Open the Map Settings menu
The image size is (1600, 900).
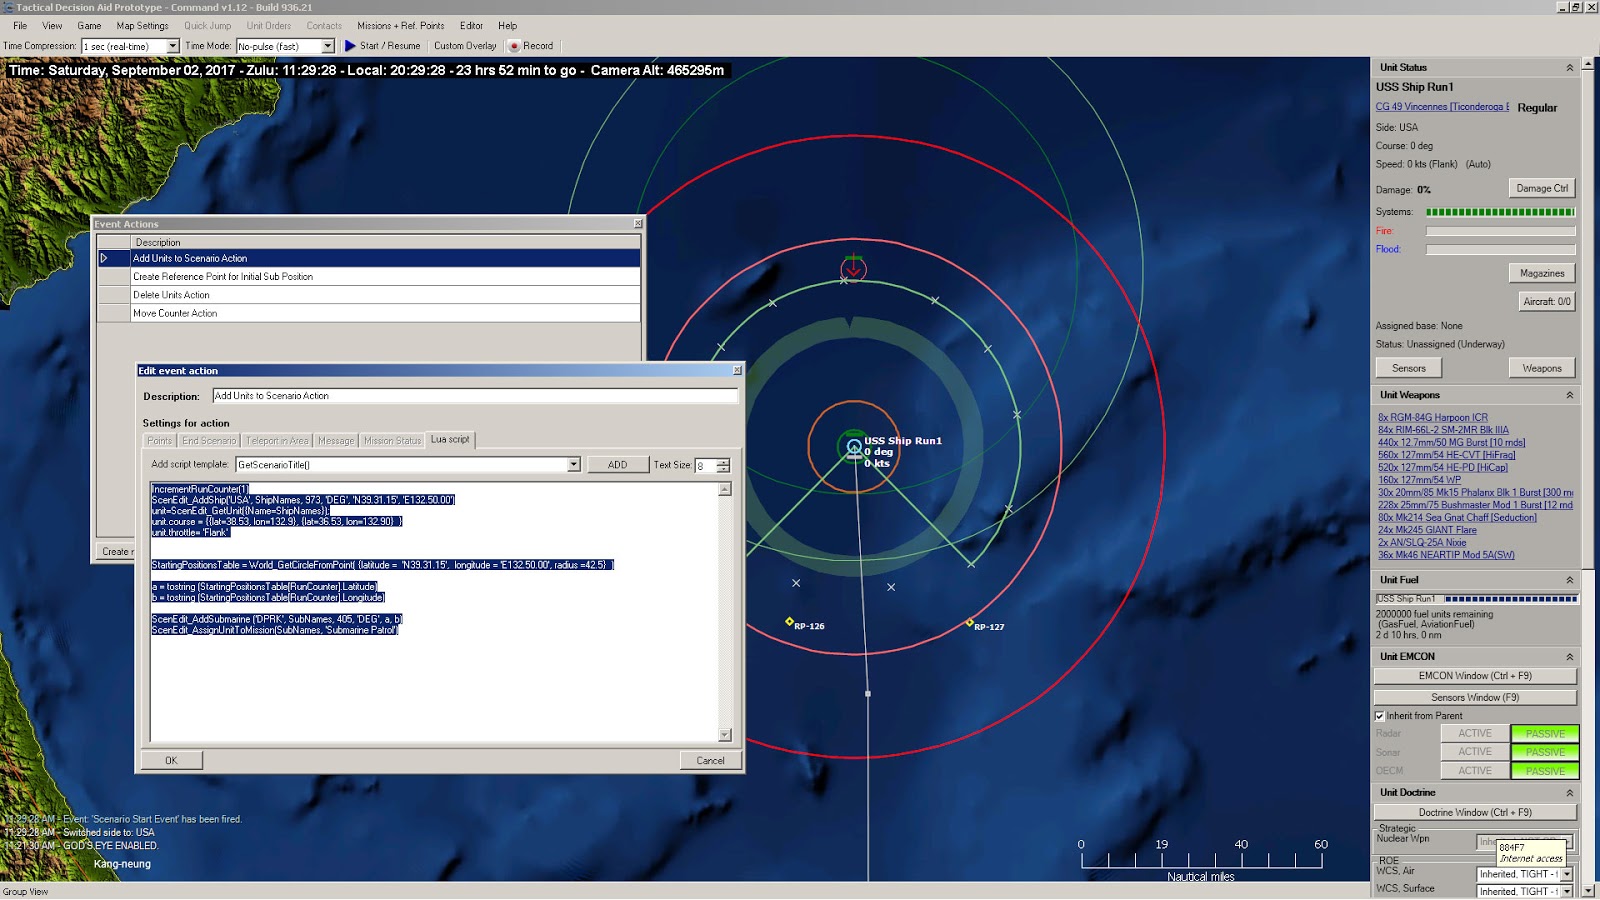142,26
